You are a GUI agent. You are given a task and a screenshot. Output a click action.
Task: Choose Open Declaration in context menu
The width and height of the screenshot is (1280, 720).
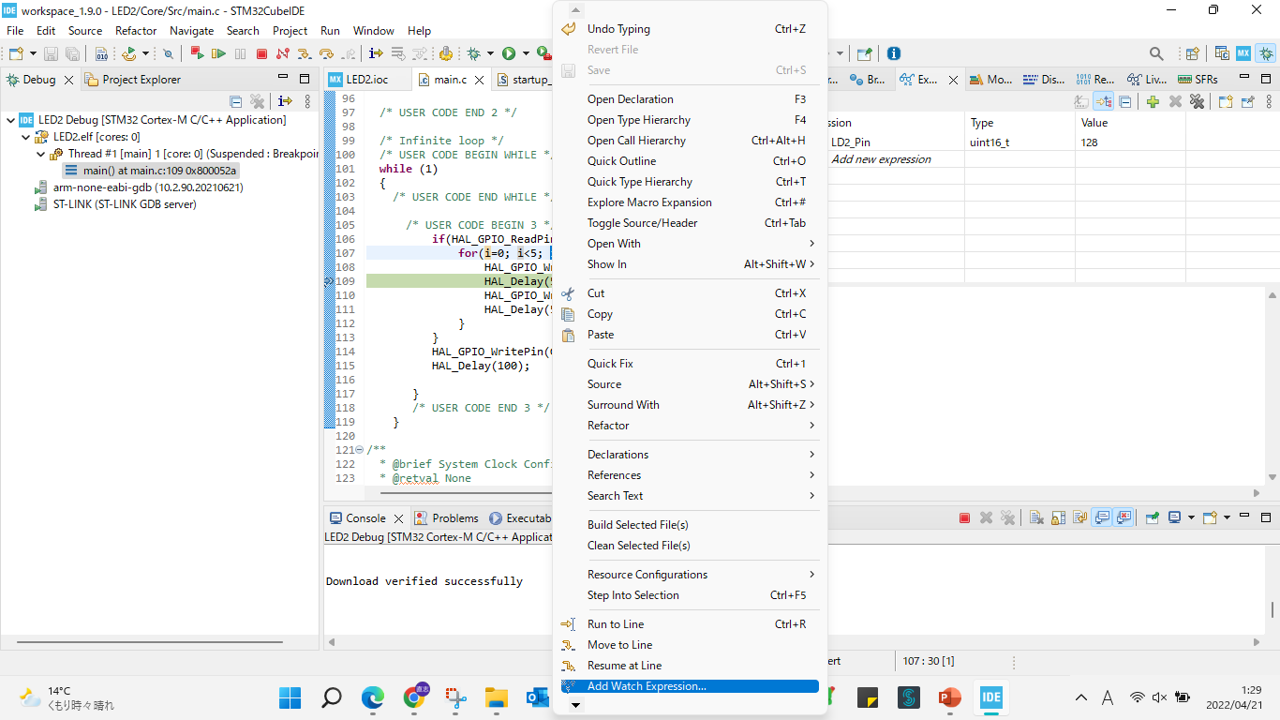point(690,99)
